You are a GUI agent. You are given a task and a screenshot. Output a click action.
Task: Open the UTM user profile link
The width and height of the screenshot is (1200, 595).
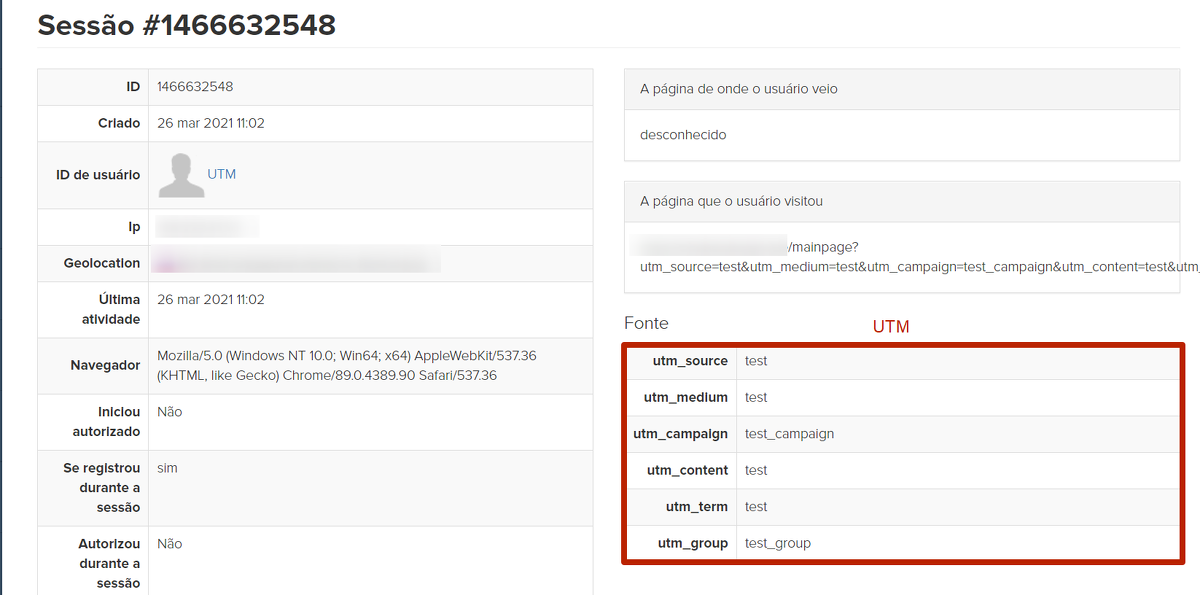221,174
